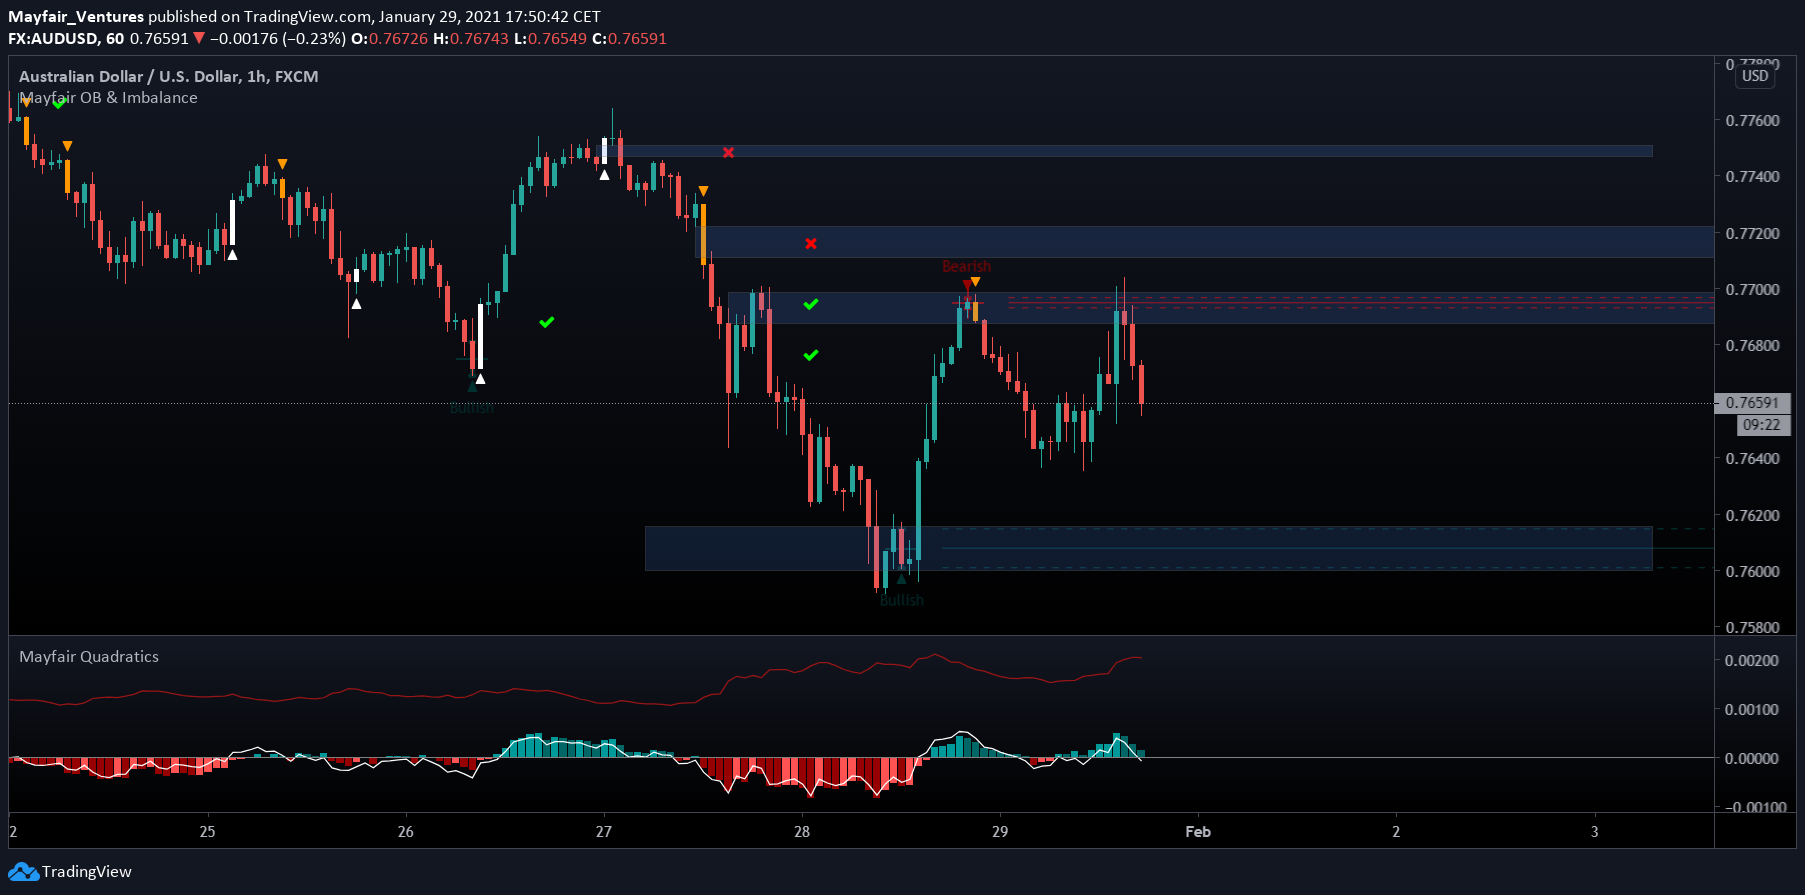Click the green checkmark under the chart title
1805x895 pixels.
pyautogui.click(x=60, y=103)
